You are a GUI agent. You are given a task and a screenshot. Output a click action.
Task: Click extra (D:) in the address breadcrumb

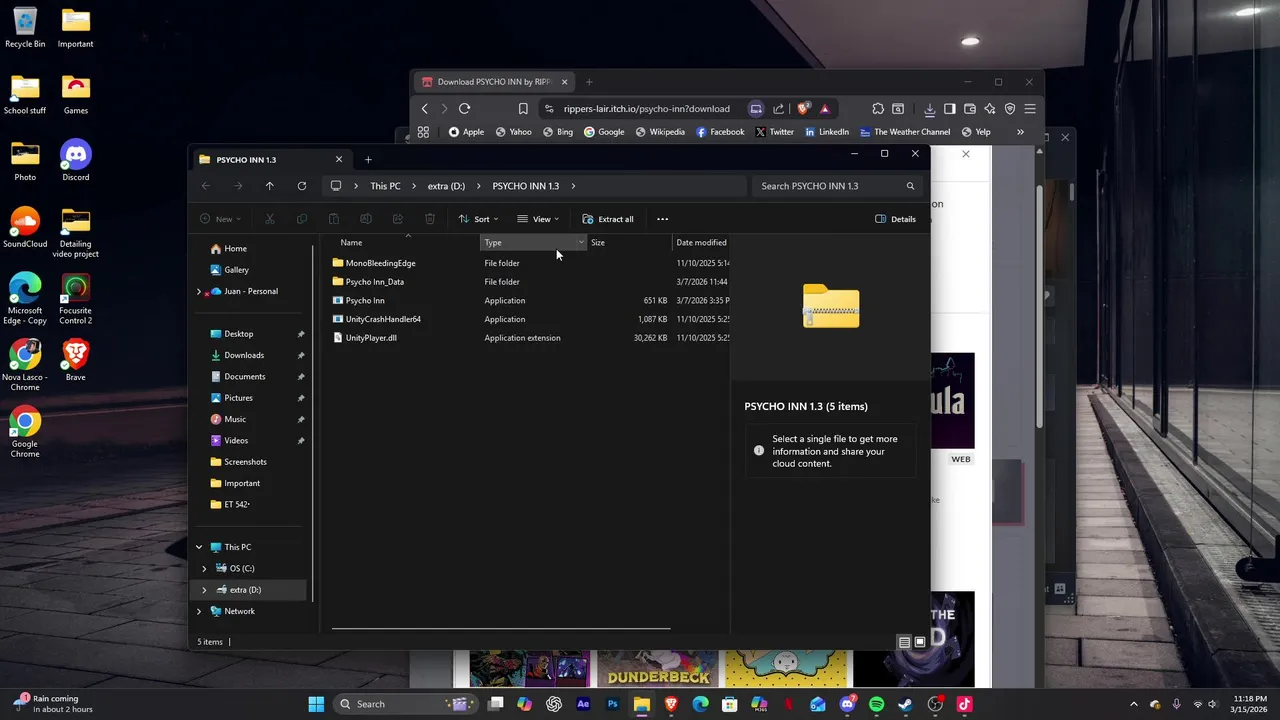tap(446, 186)
